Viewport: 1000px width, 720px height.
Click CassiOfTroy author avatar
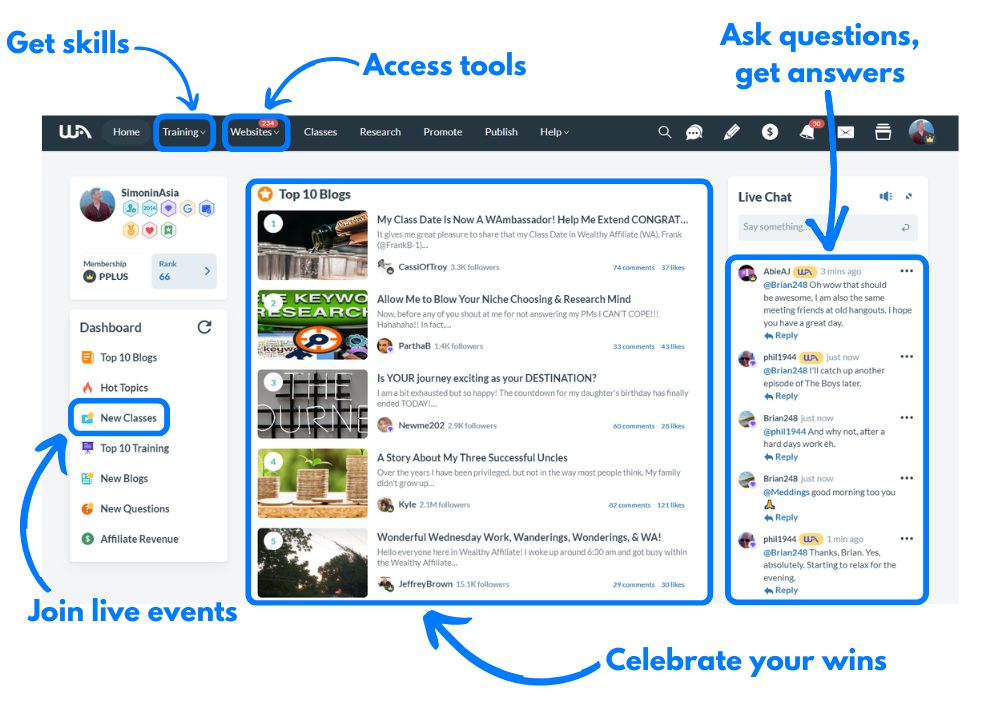385,267
